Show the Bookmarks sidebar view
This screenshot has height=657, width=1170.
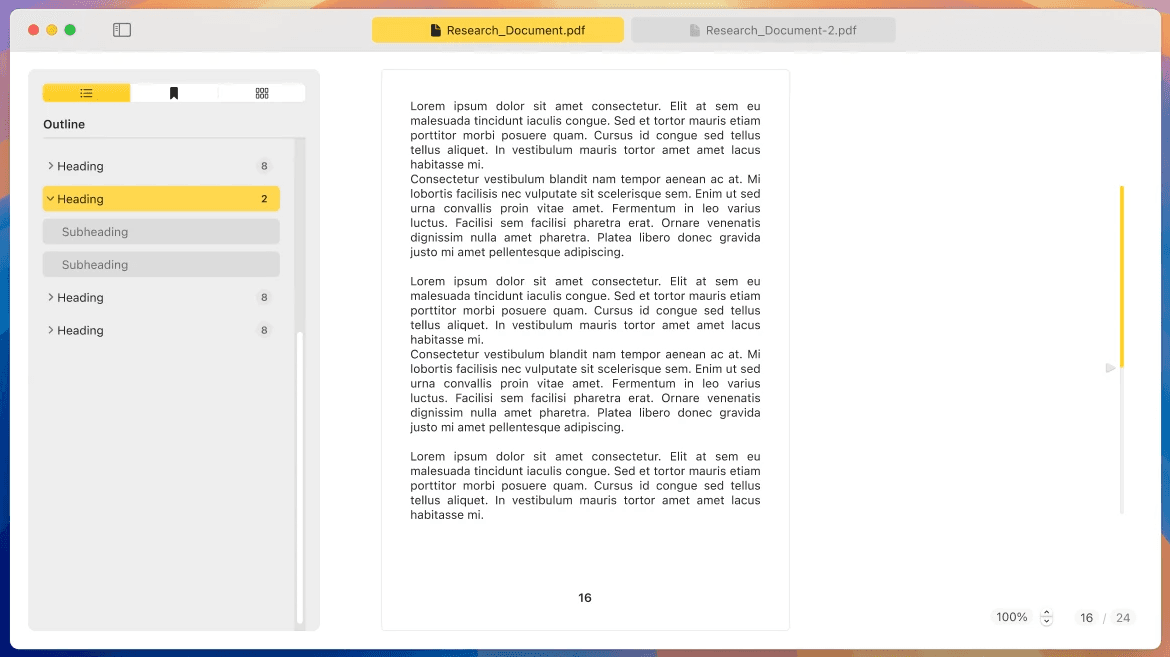(174, 93)
